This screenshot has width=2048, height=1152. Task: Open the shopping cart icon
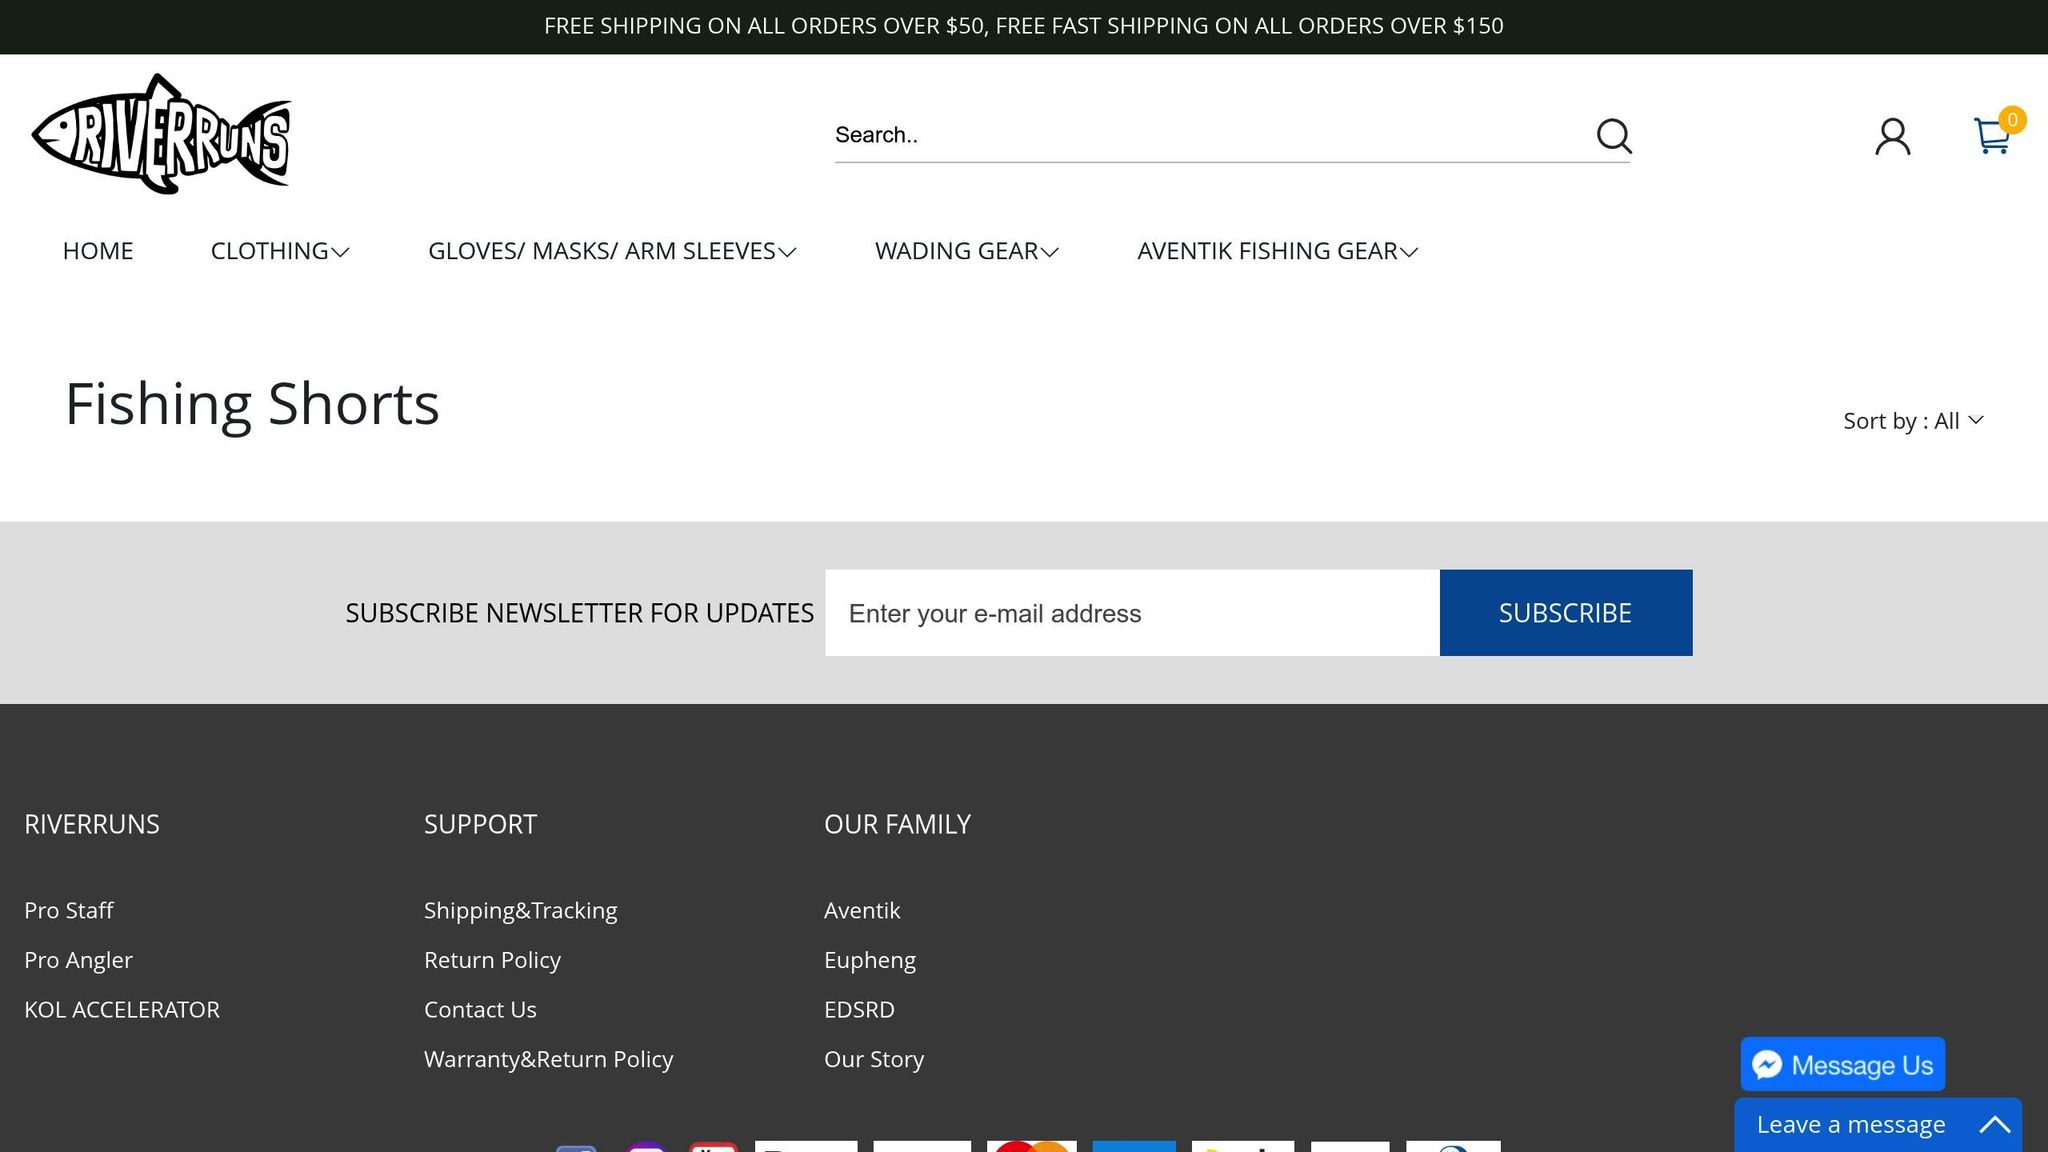click(x=1992, y=136)
